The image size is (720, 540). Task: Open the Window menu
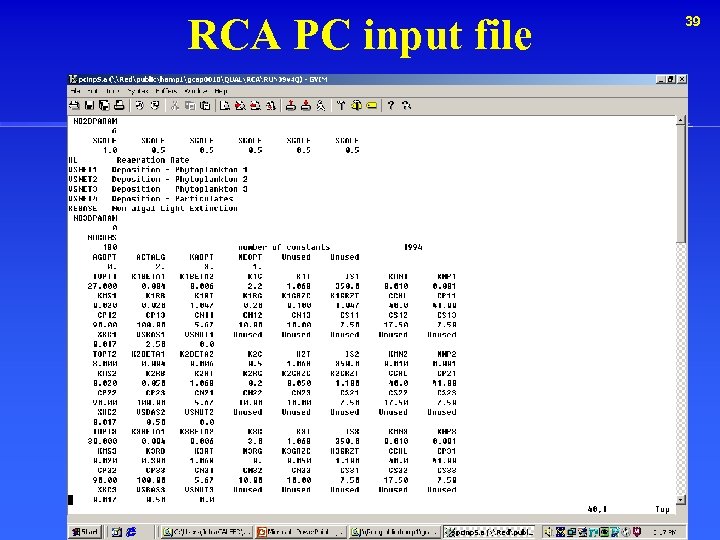click(x=196, y=91)
